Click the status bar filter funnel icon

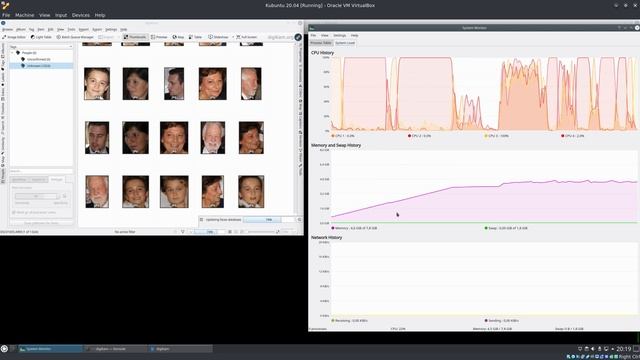182,231
